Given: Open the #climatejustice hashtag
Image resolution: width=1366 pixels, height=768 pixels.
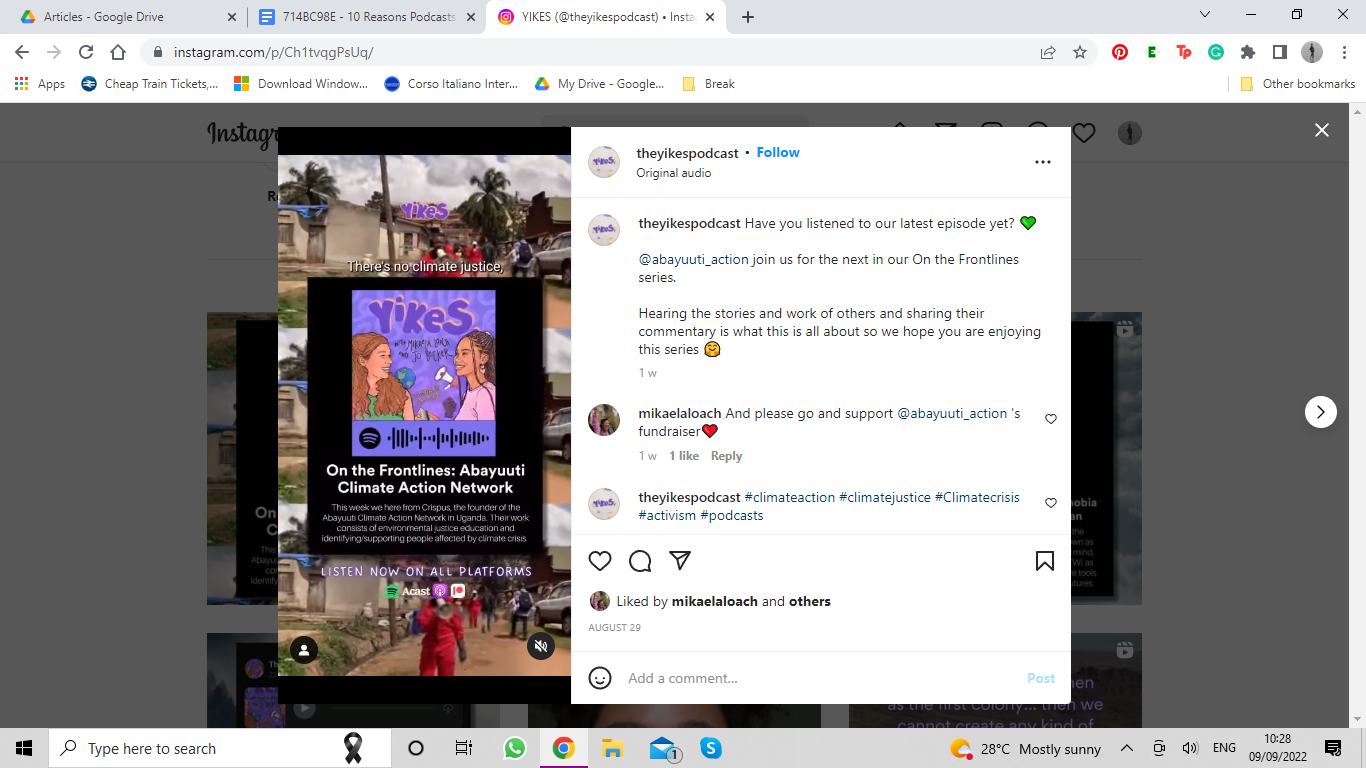Looking at the screenshot, I should [x=884, y=497].
